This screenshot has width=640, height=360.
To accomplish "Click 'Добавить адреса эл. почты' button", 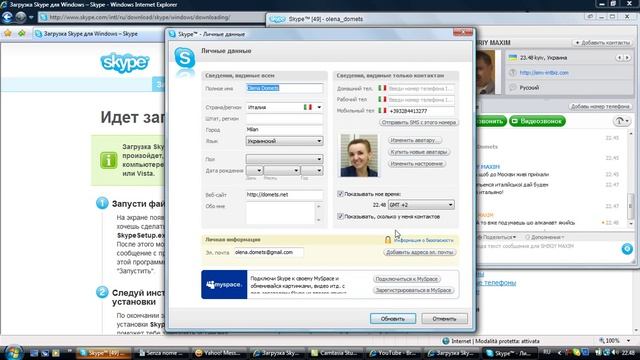I will [x=420, y=253].
